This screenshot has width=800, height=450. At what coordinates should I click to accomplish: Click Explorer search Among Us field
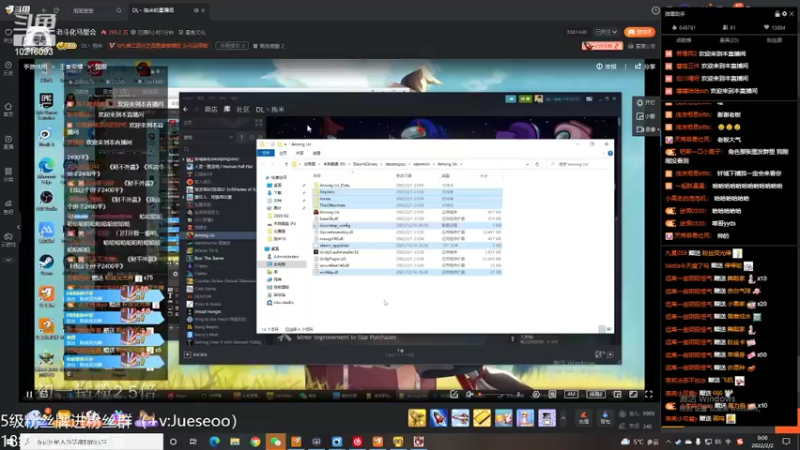pos(579,164)
